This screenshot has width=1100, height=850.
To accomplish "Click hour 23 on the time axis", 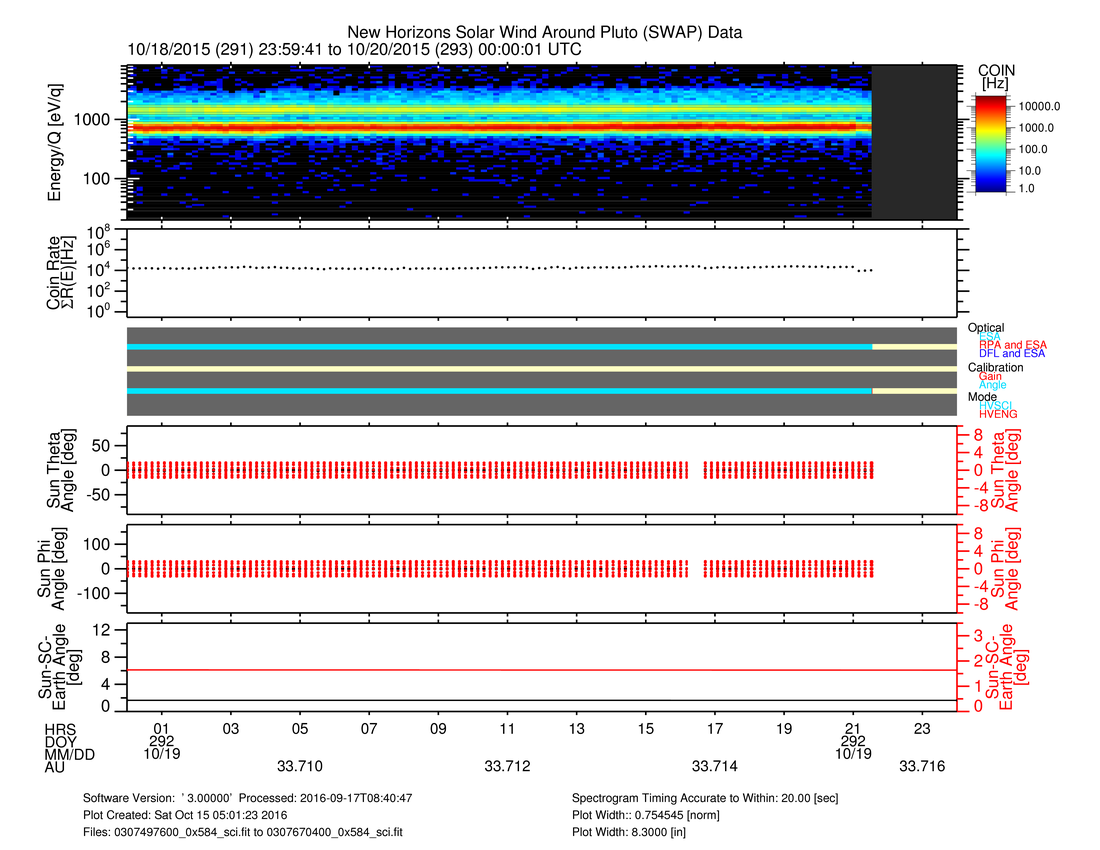I will pyautogui.click(x=923, y=727).
